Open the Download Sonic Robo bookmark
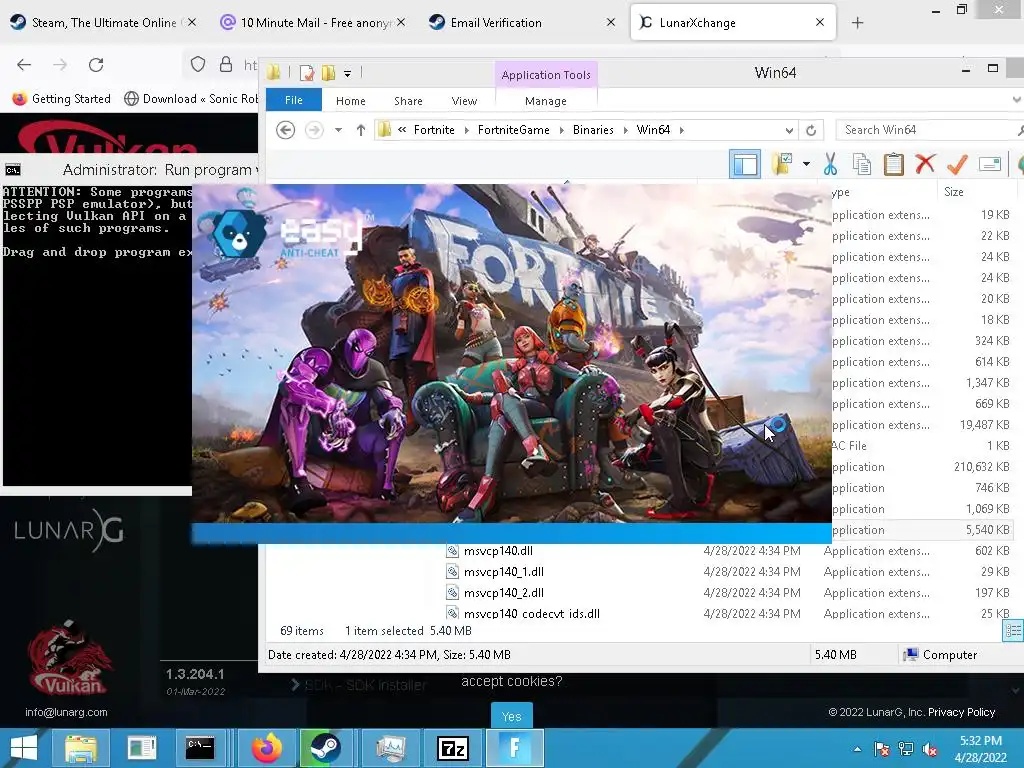The image size is (1024, 768). click(191, 99)
